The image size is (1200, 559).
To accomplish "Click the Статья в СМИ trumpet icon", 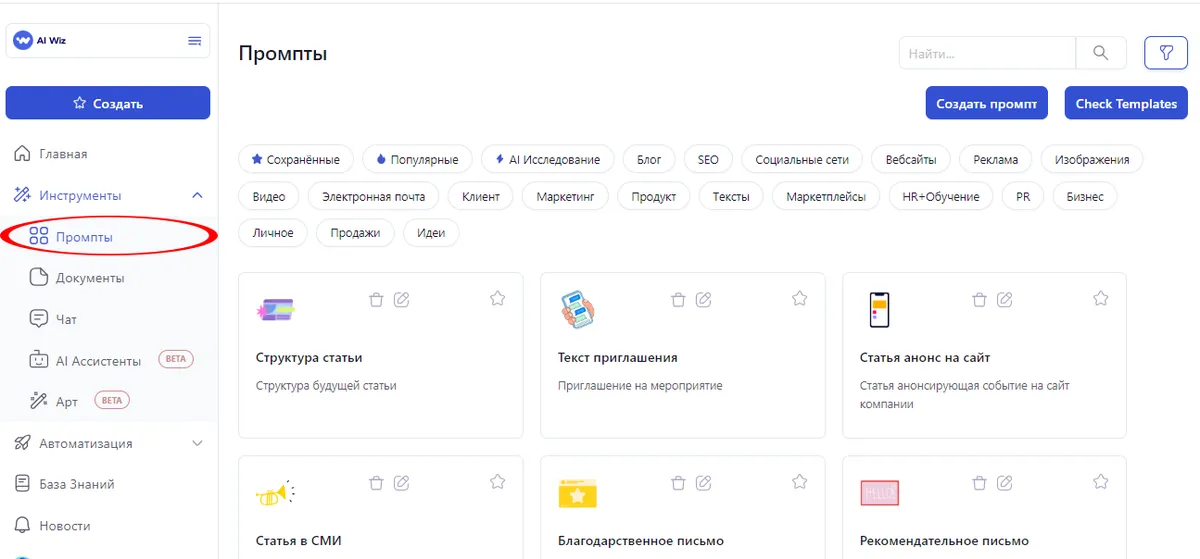I will [276, 493].
